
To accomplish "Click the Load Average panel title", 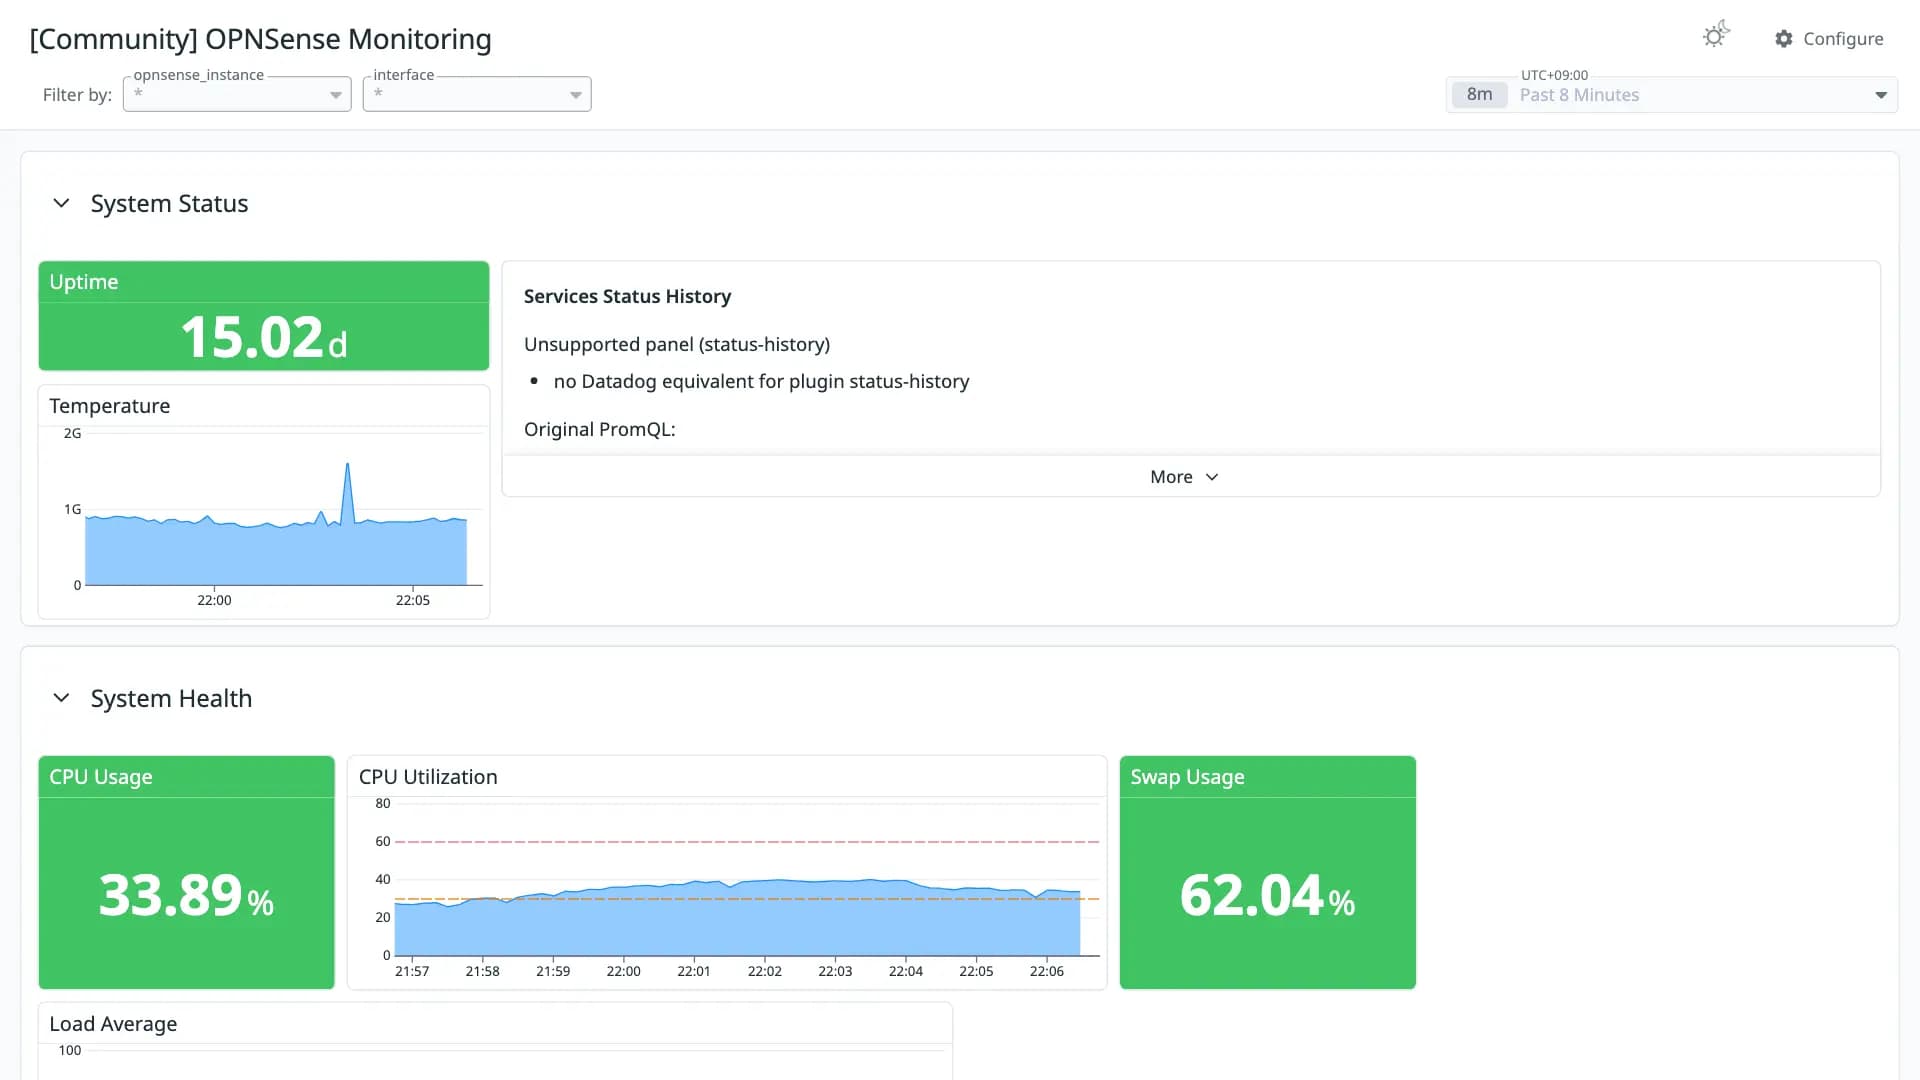I will [113, 1024].
